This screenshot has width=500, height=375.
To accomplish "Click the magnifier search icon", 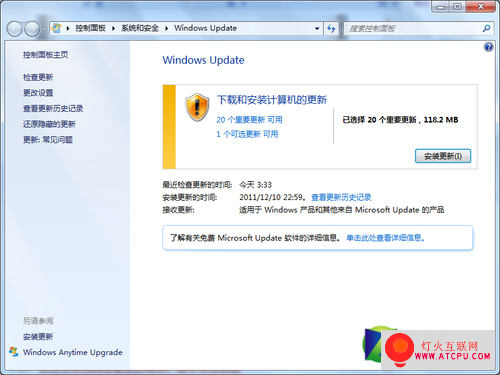I will [486, 29].
